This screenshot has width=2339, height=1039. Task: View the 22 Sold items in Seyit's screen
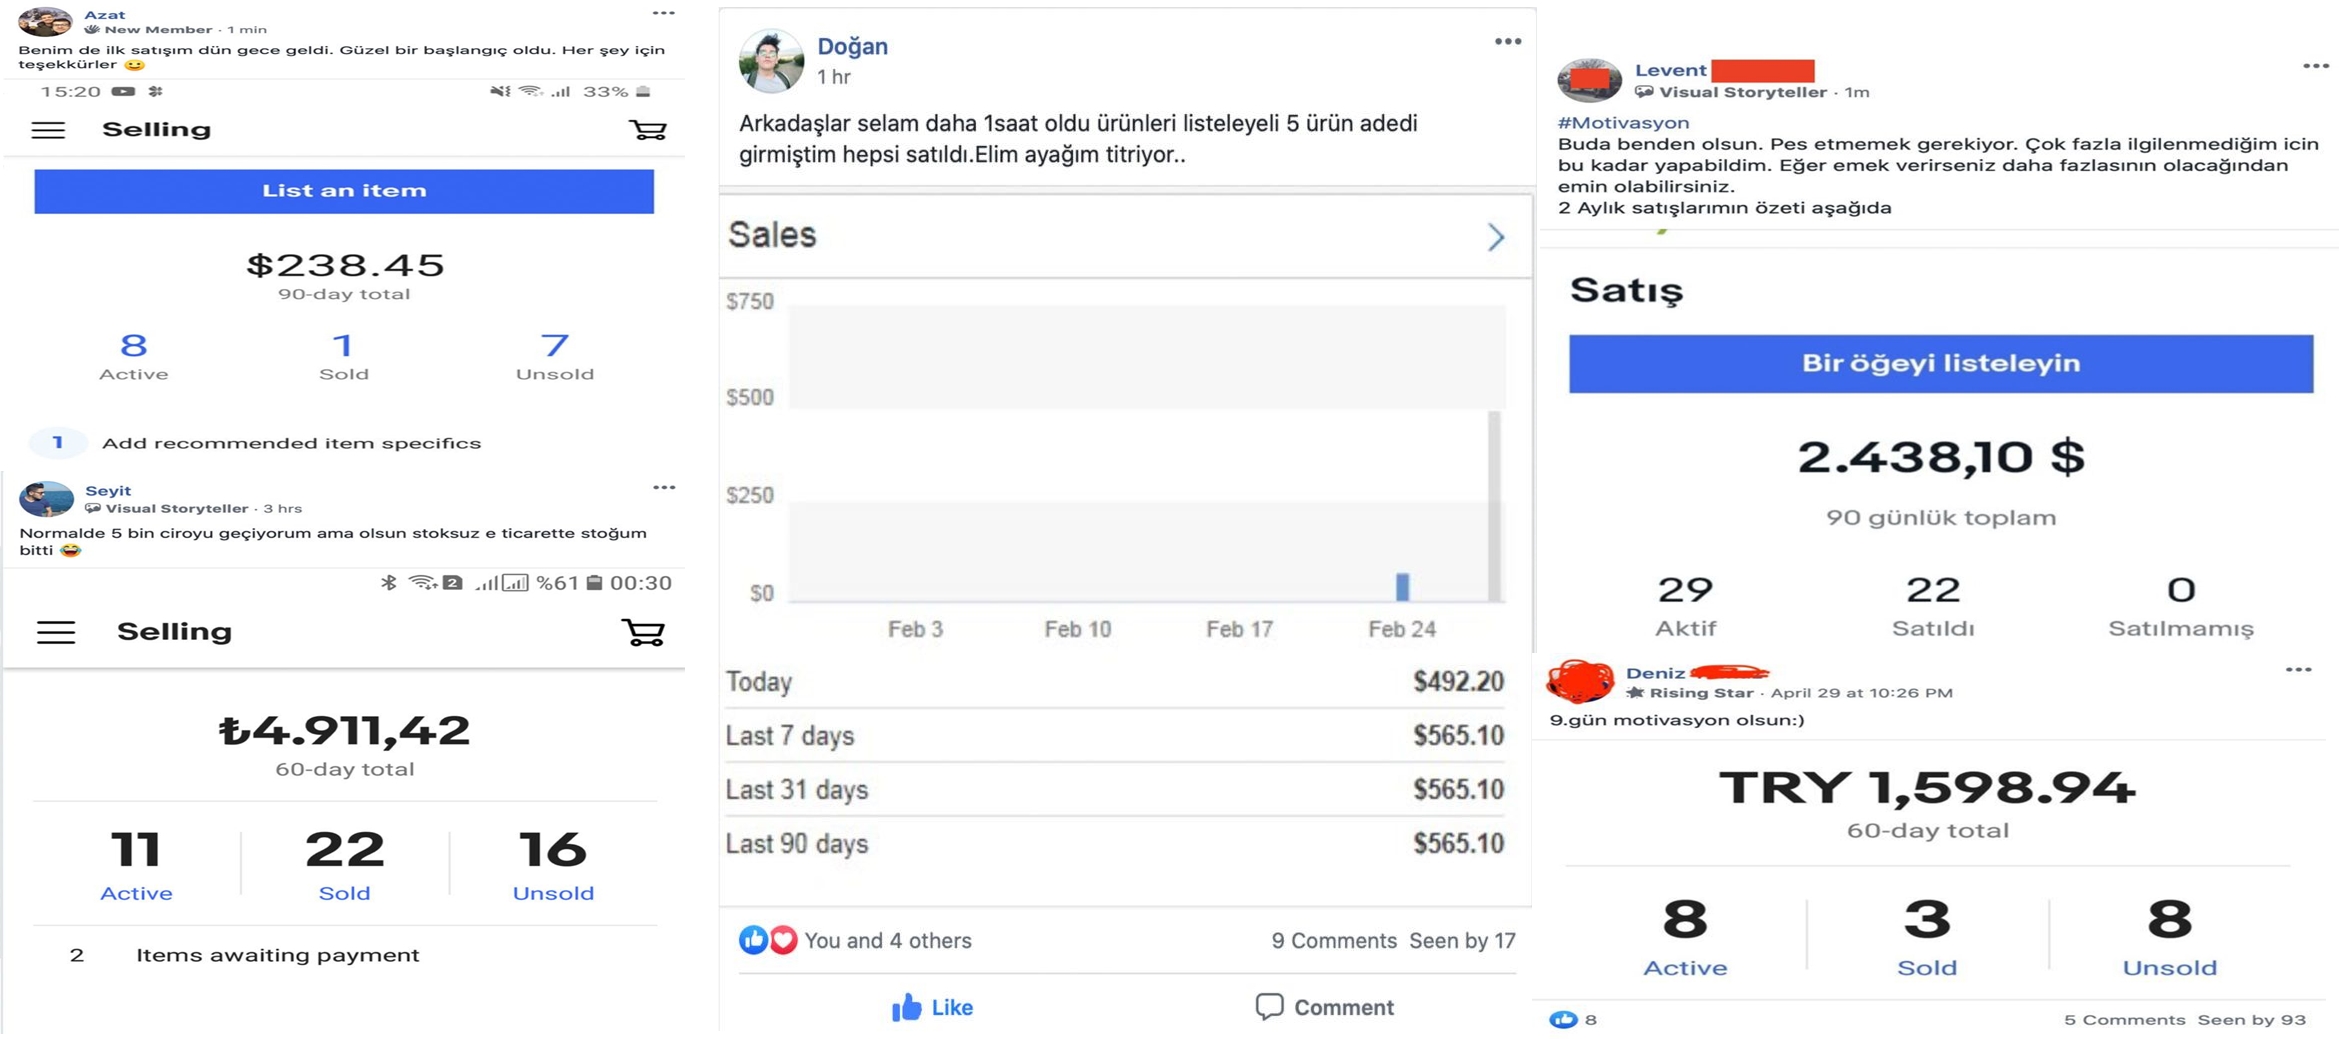tap(344, 865)
